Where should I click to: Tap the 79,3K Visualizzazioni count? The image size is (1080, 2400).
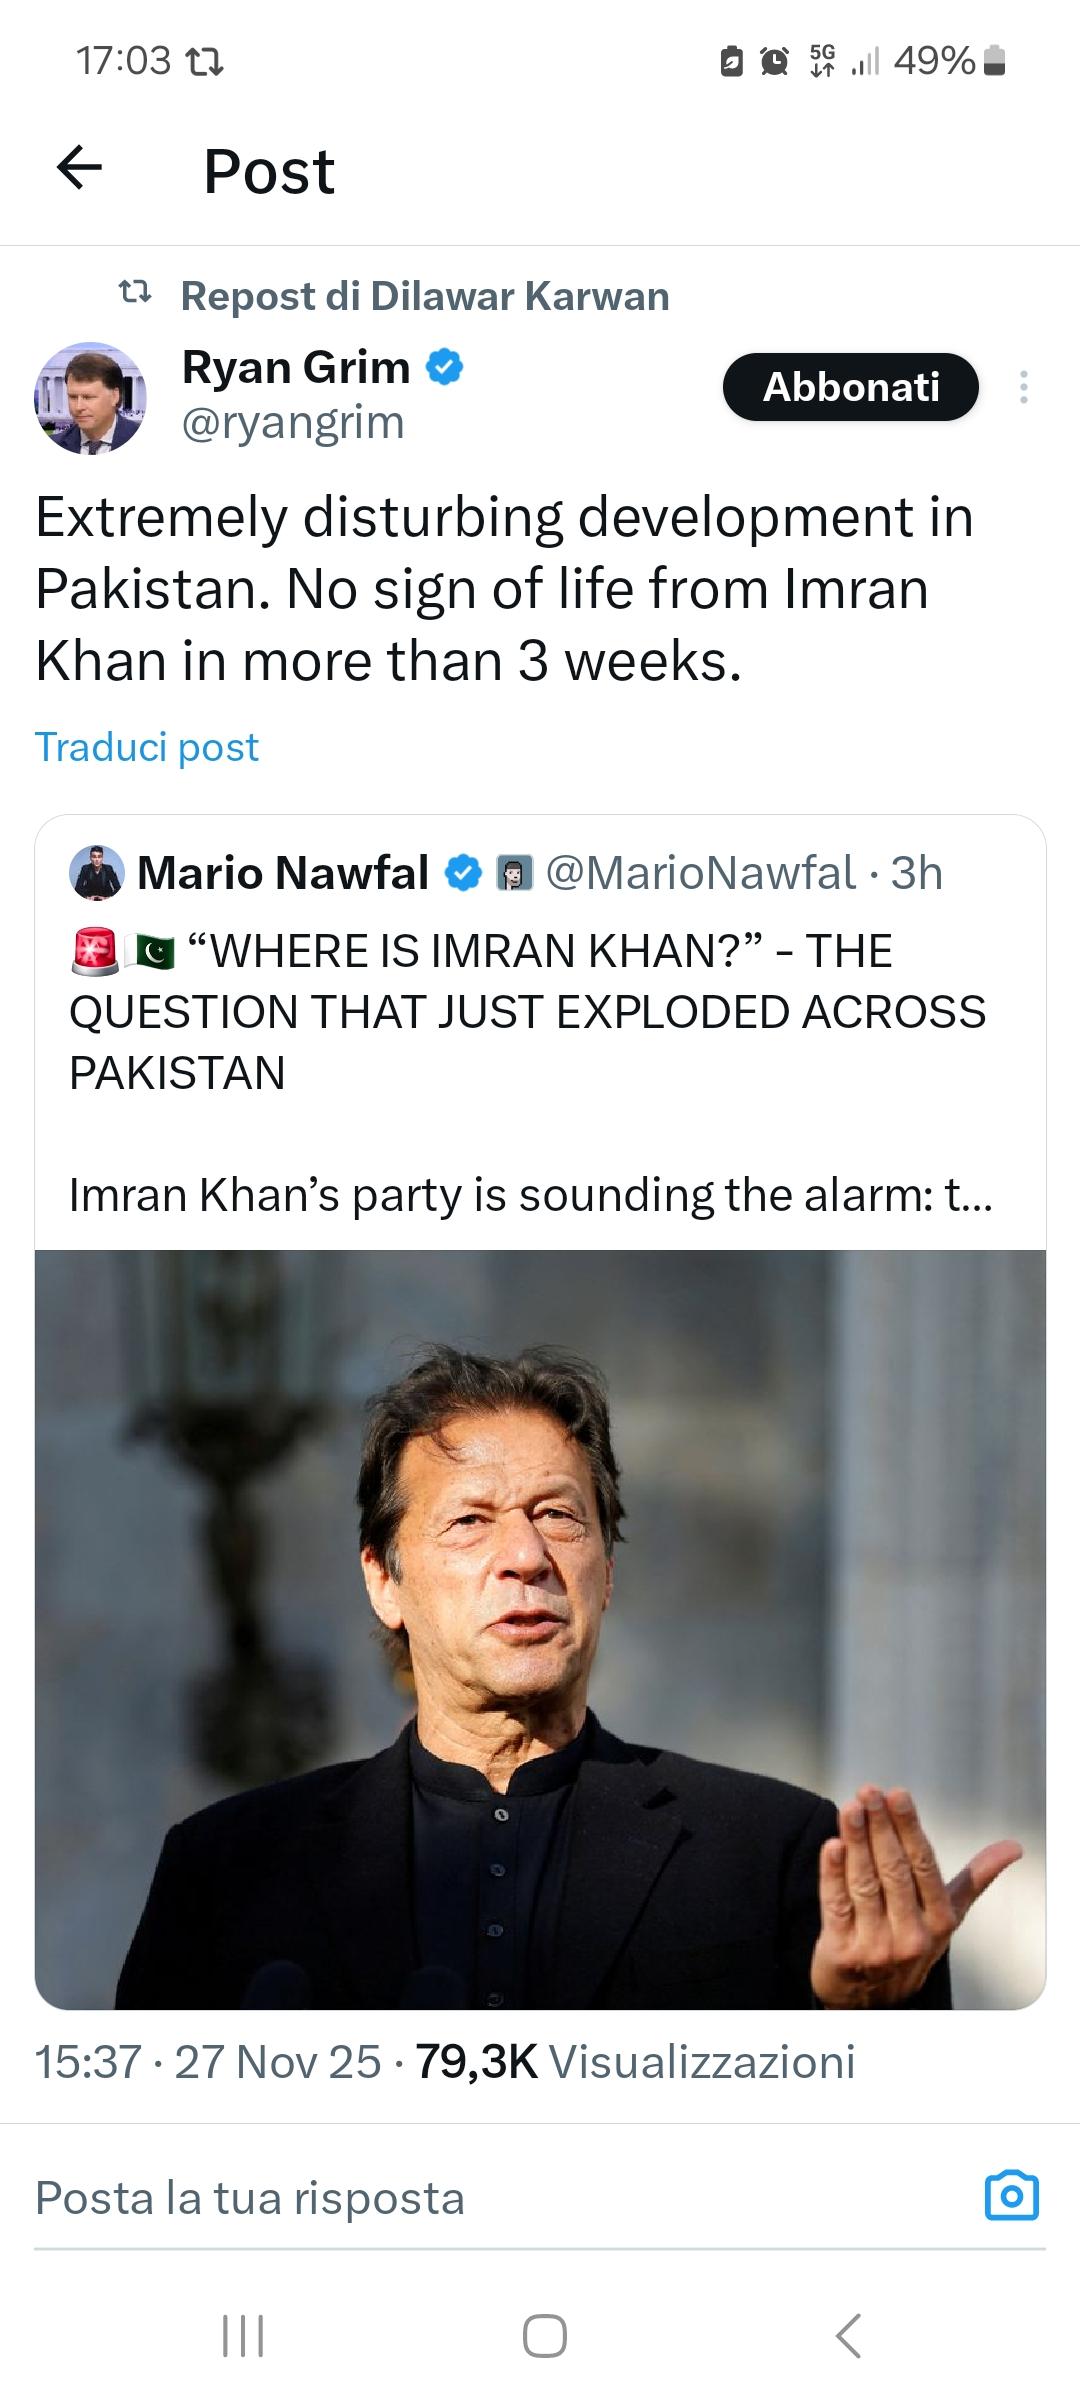click(635, 2062)
